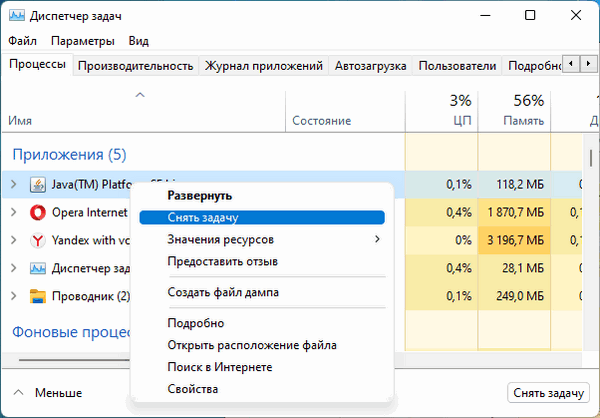
Task: Click the horizontal scrollbar under process list
Action: tap(70, 358)
